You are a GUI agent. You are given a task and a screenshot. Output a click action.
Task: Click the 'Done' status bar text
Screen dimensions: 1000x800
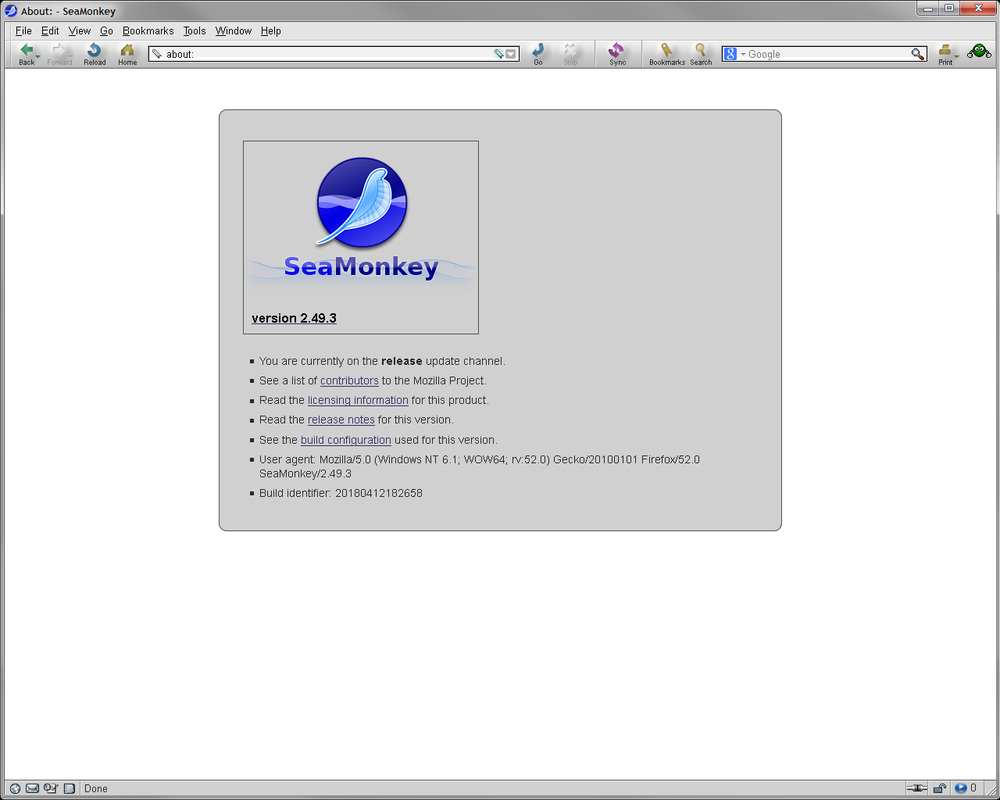point(96,789)
